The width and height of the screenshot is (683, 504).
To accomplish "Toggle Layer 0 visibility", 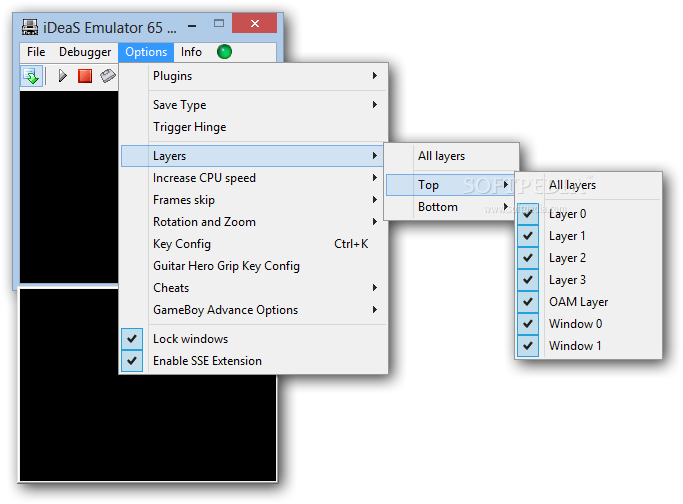I will click(588, 214).
